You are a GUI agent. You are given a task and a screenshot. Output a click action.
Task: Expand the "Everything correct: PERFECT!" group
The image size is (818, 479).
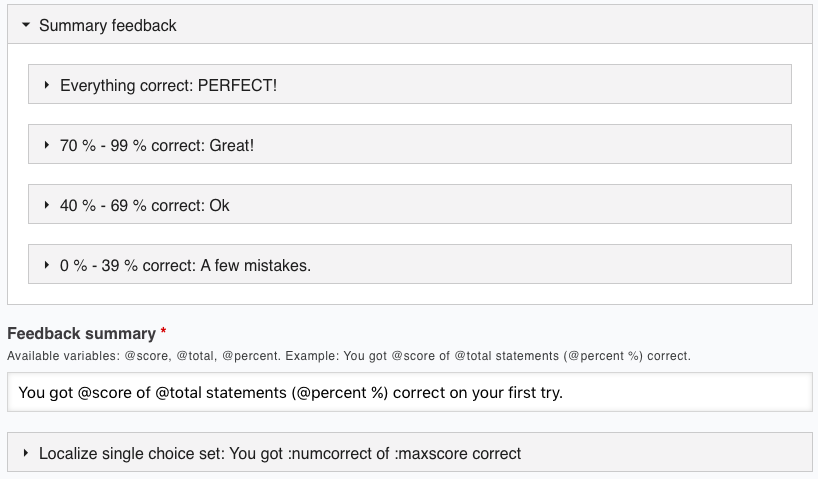click(x=168, y=86)
